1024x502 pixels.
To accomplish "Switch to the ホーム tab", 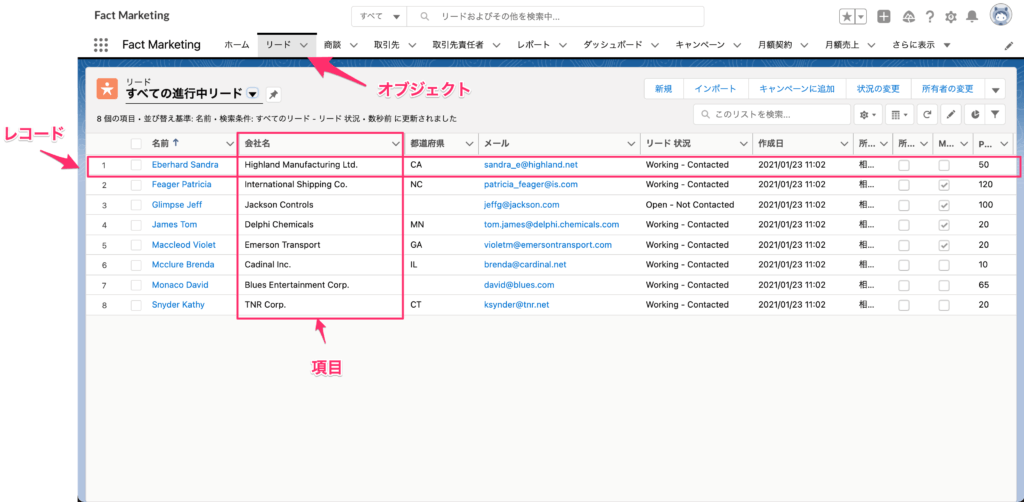I will [237, 45].
